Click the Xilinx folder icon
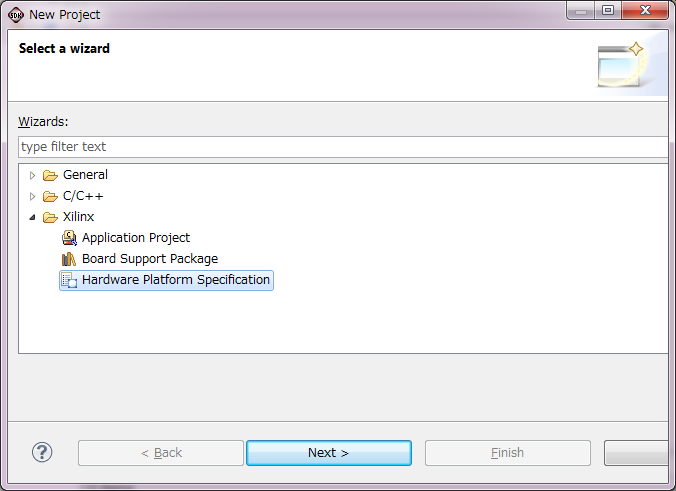676x491 pixels. 50,217
